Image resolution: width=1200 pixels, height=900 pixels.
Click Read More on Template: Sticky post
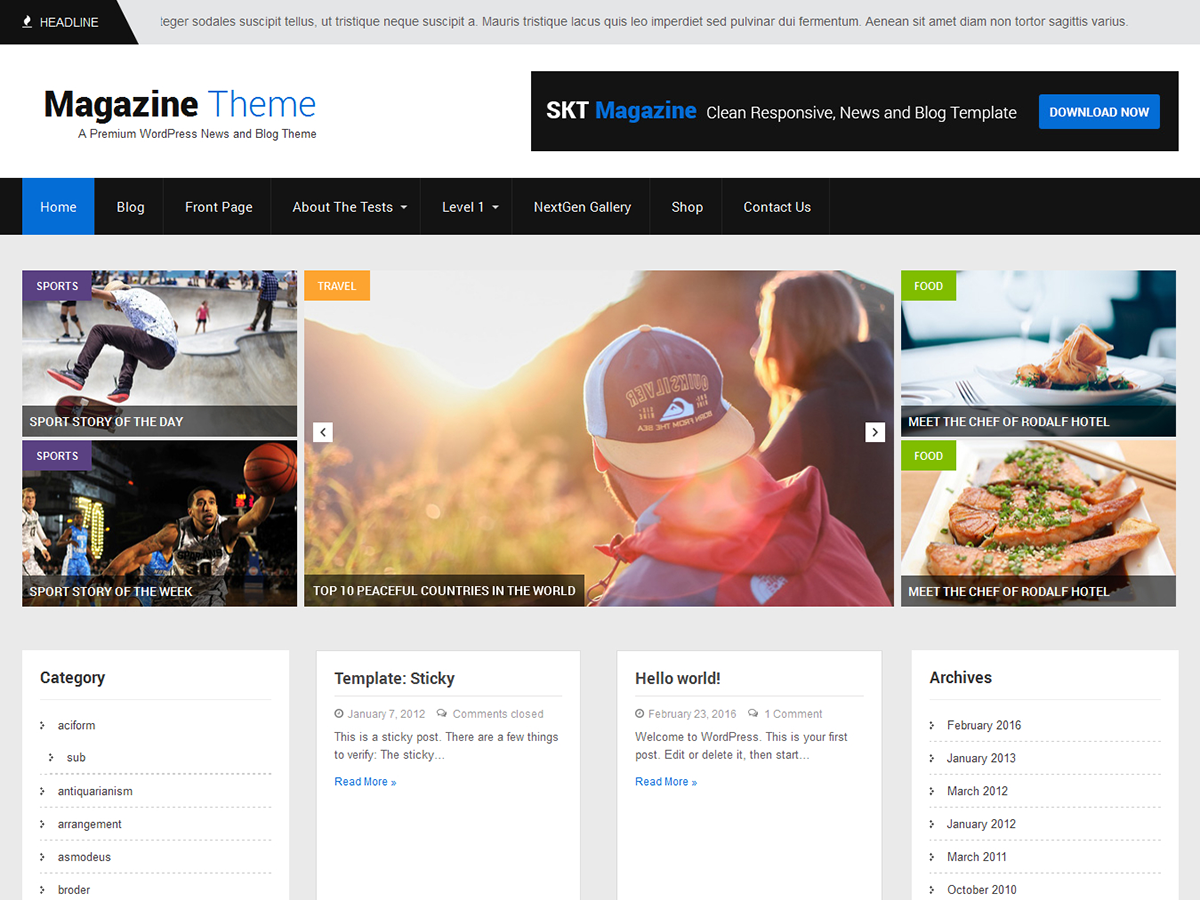point(364,781)
